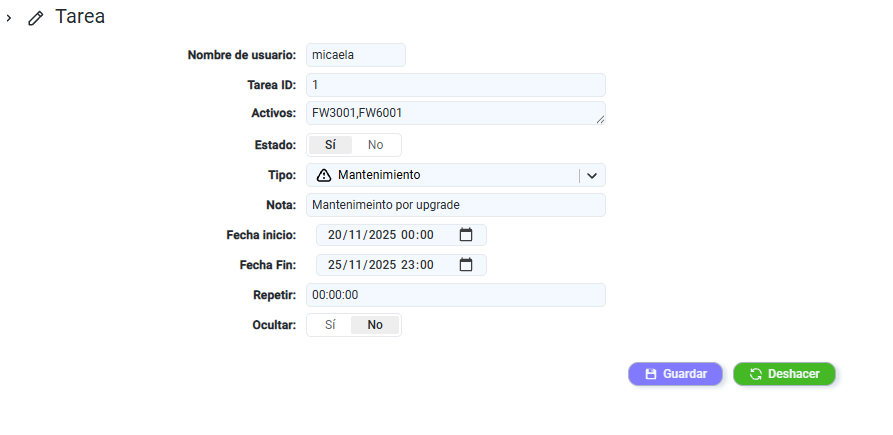Click the Fecha Fin label

click(268, 265)
